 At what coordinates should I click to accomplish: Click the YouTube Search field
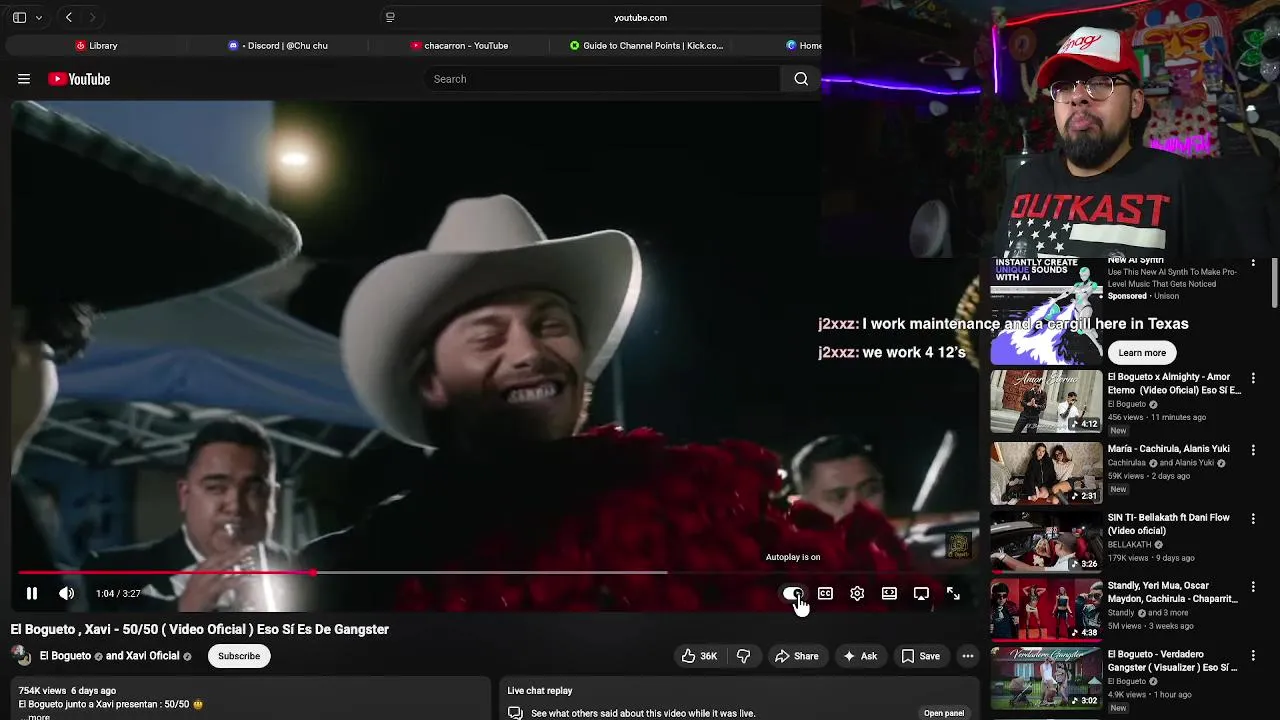click(x=602, y=79)
